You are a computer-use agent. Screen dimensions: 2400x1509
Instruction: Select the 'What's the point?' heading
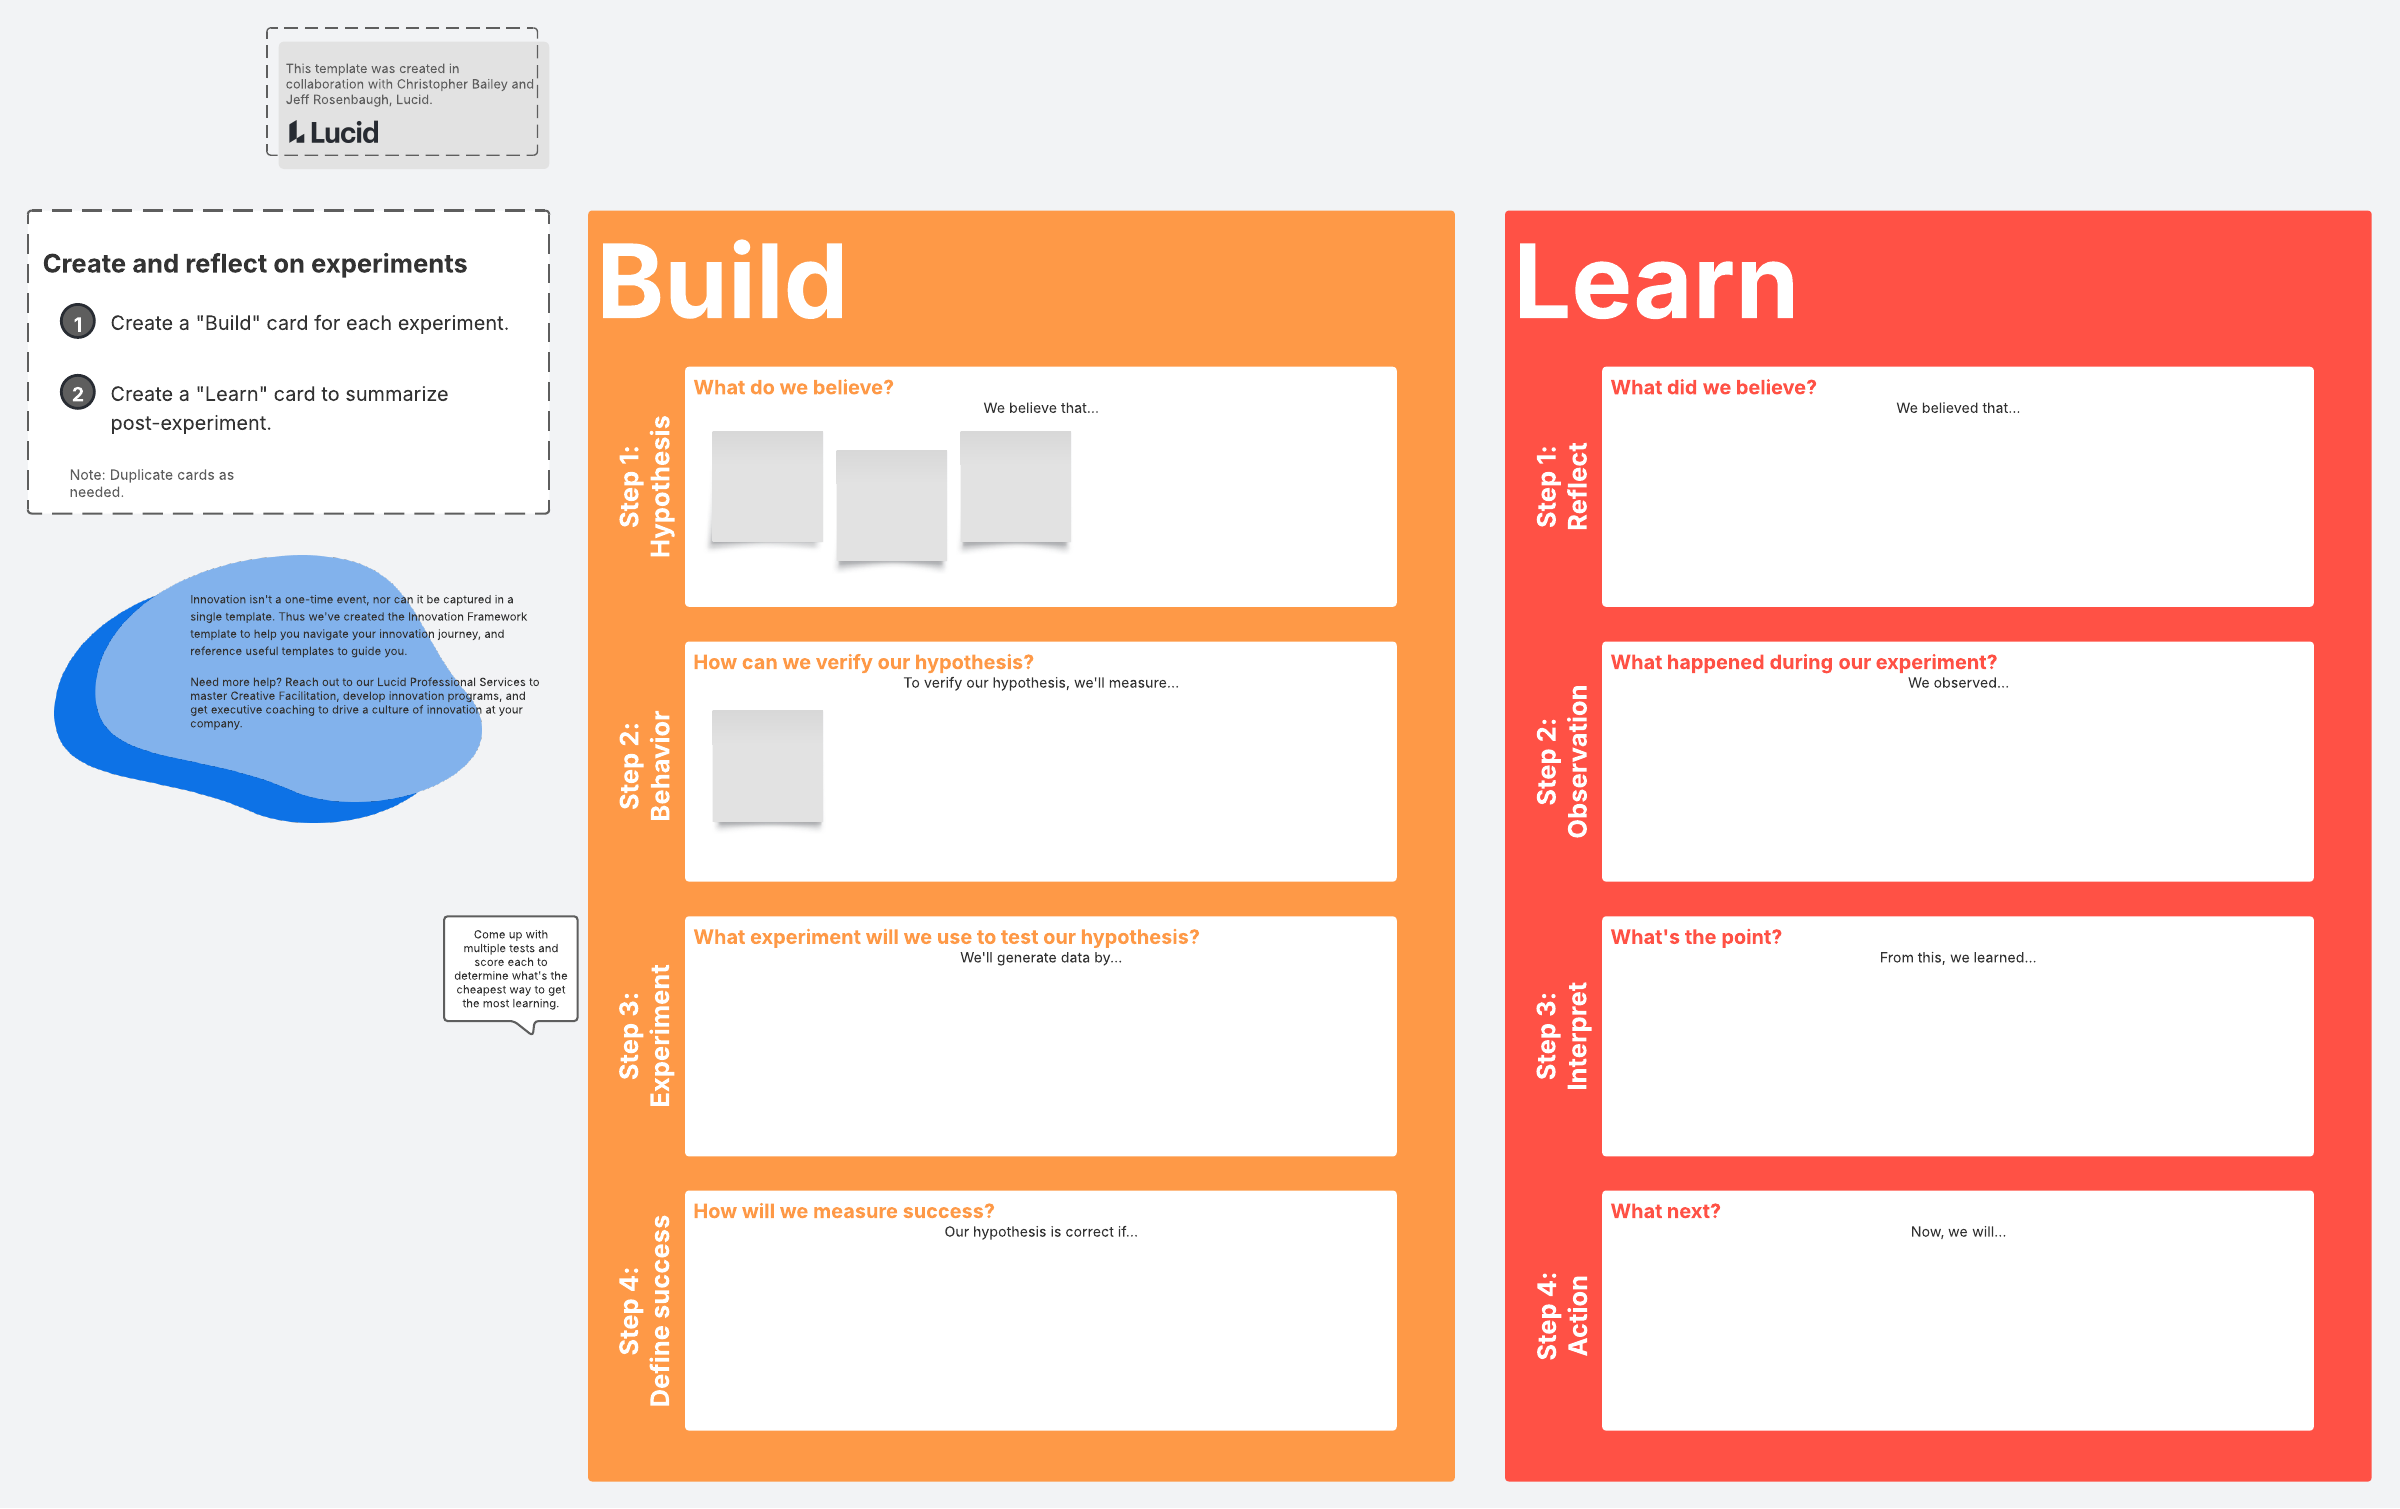coord(1695,937)
